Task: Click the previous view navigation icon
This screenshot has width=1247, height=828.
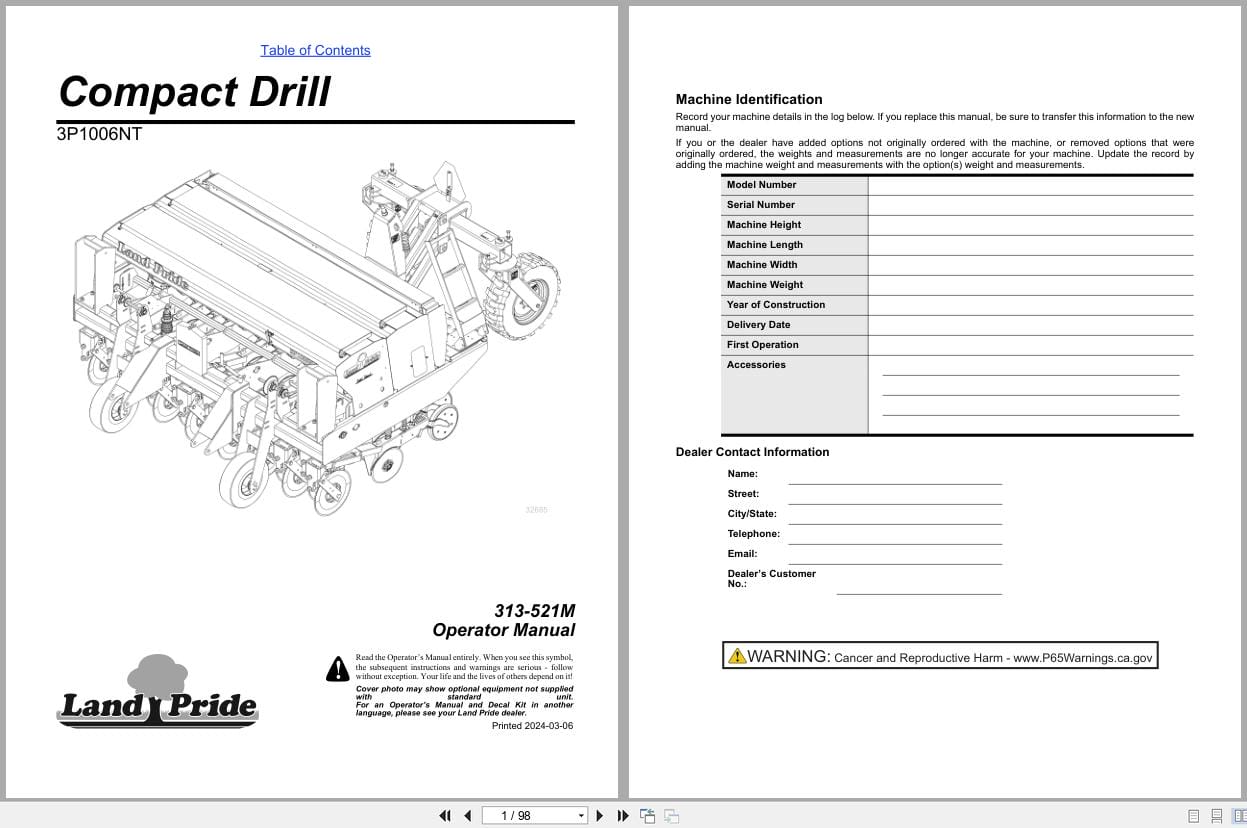Action: [647, 816]
